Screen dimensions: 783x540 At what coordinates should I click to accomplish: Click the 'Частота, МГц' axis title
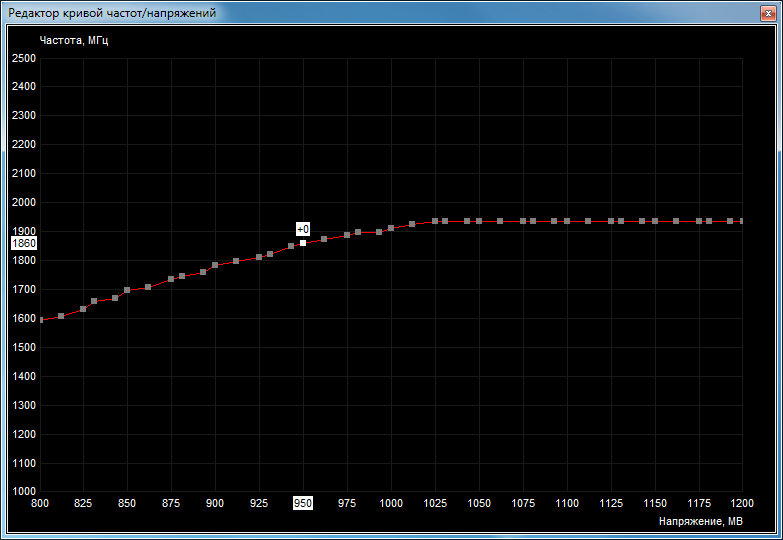[x=74, y=41]
